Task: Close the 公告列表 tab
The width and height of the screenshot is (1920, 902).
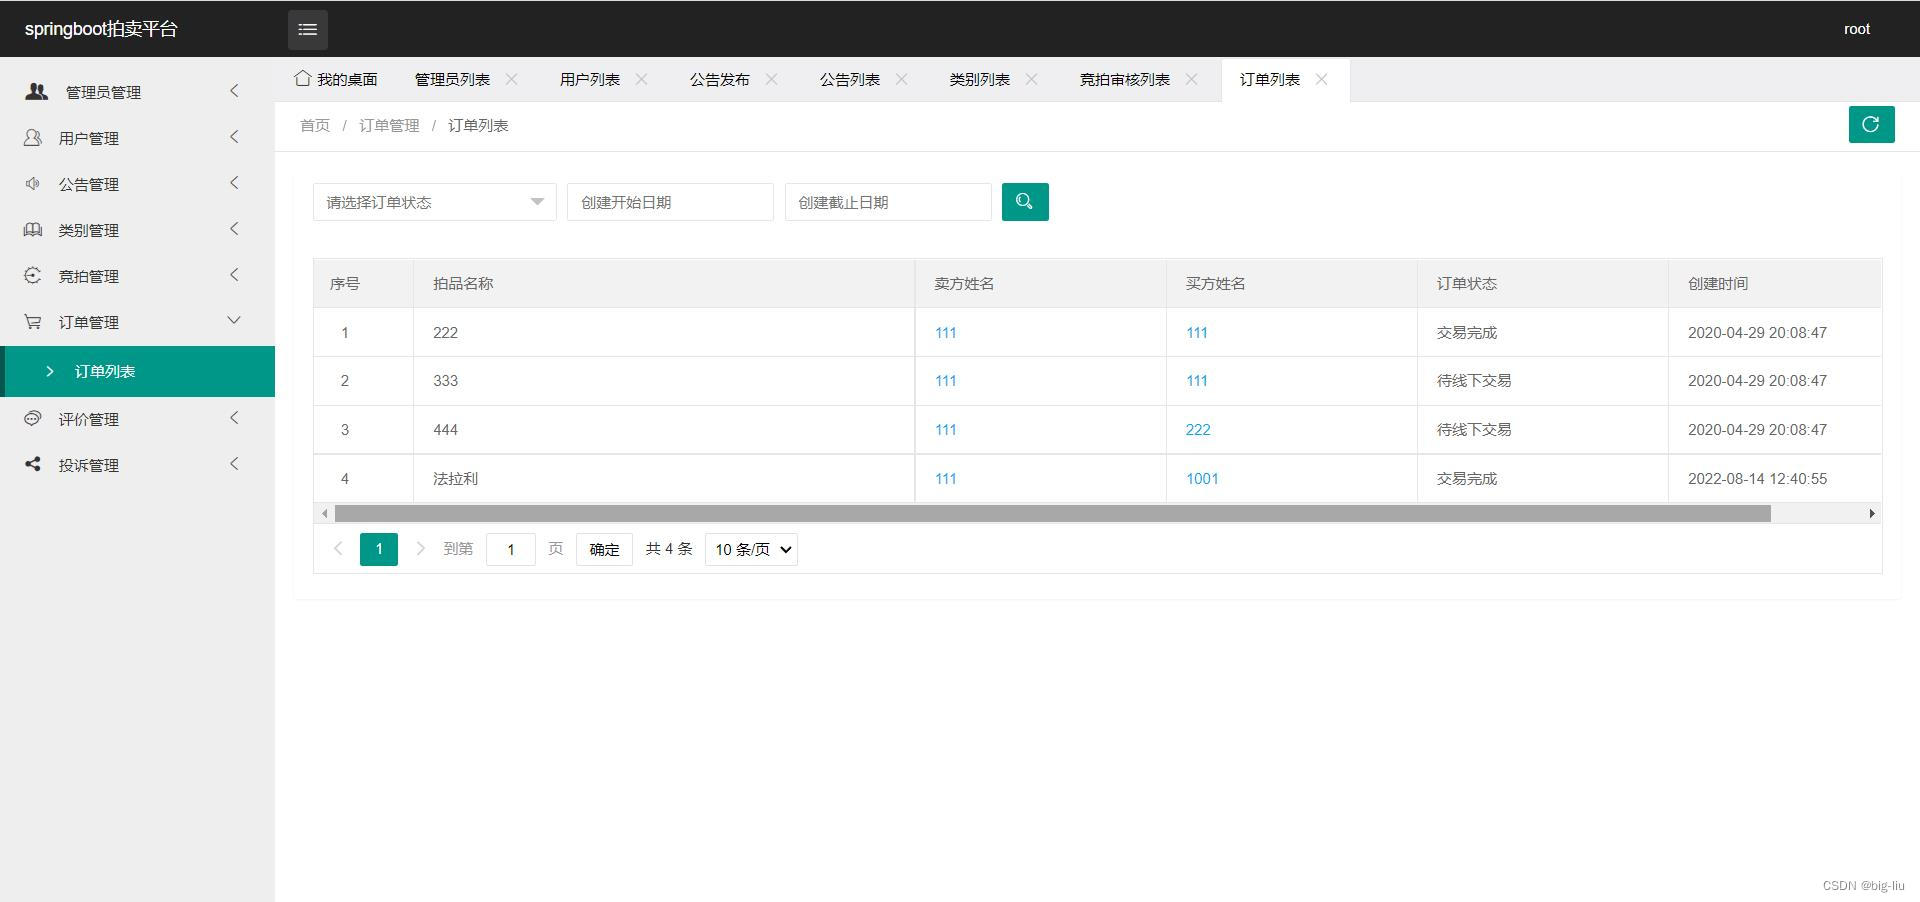Action: 901,79
